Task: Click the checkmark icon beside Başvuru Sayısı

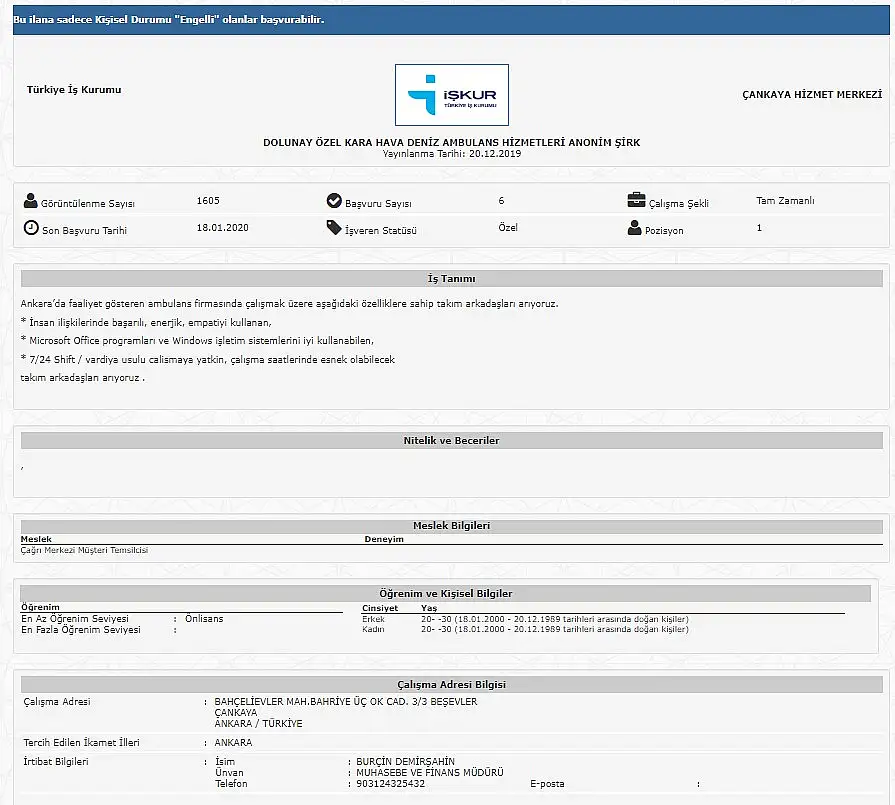Action: click(334, 201)
